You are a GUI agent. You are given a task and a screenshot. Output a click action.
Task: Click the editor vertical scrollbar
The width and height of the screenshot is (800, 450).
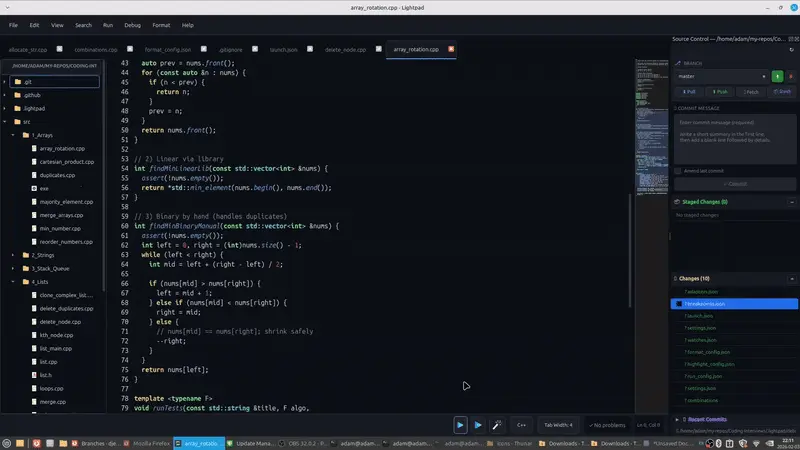(631, 250)
